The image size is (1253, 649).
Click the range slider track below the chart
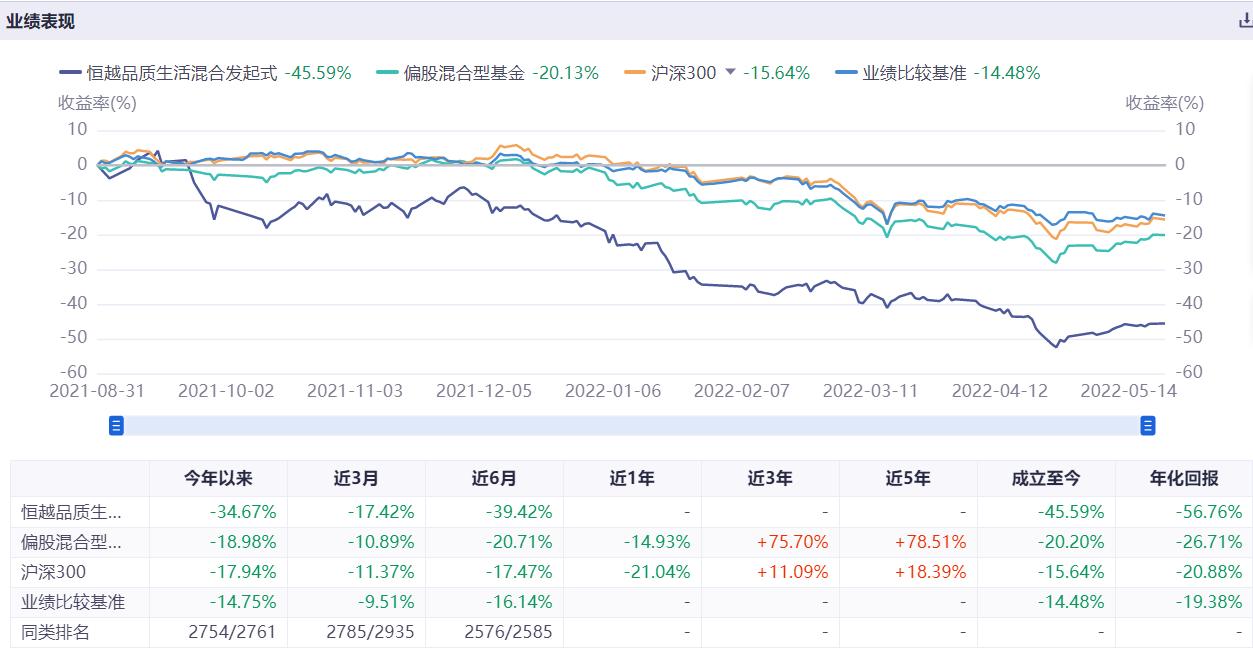630,425
